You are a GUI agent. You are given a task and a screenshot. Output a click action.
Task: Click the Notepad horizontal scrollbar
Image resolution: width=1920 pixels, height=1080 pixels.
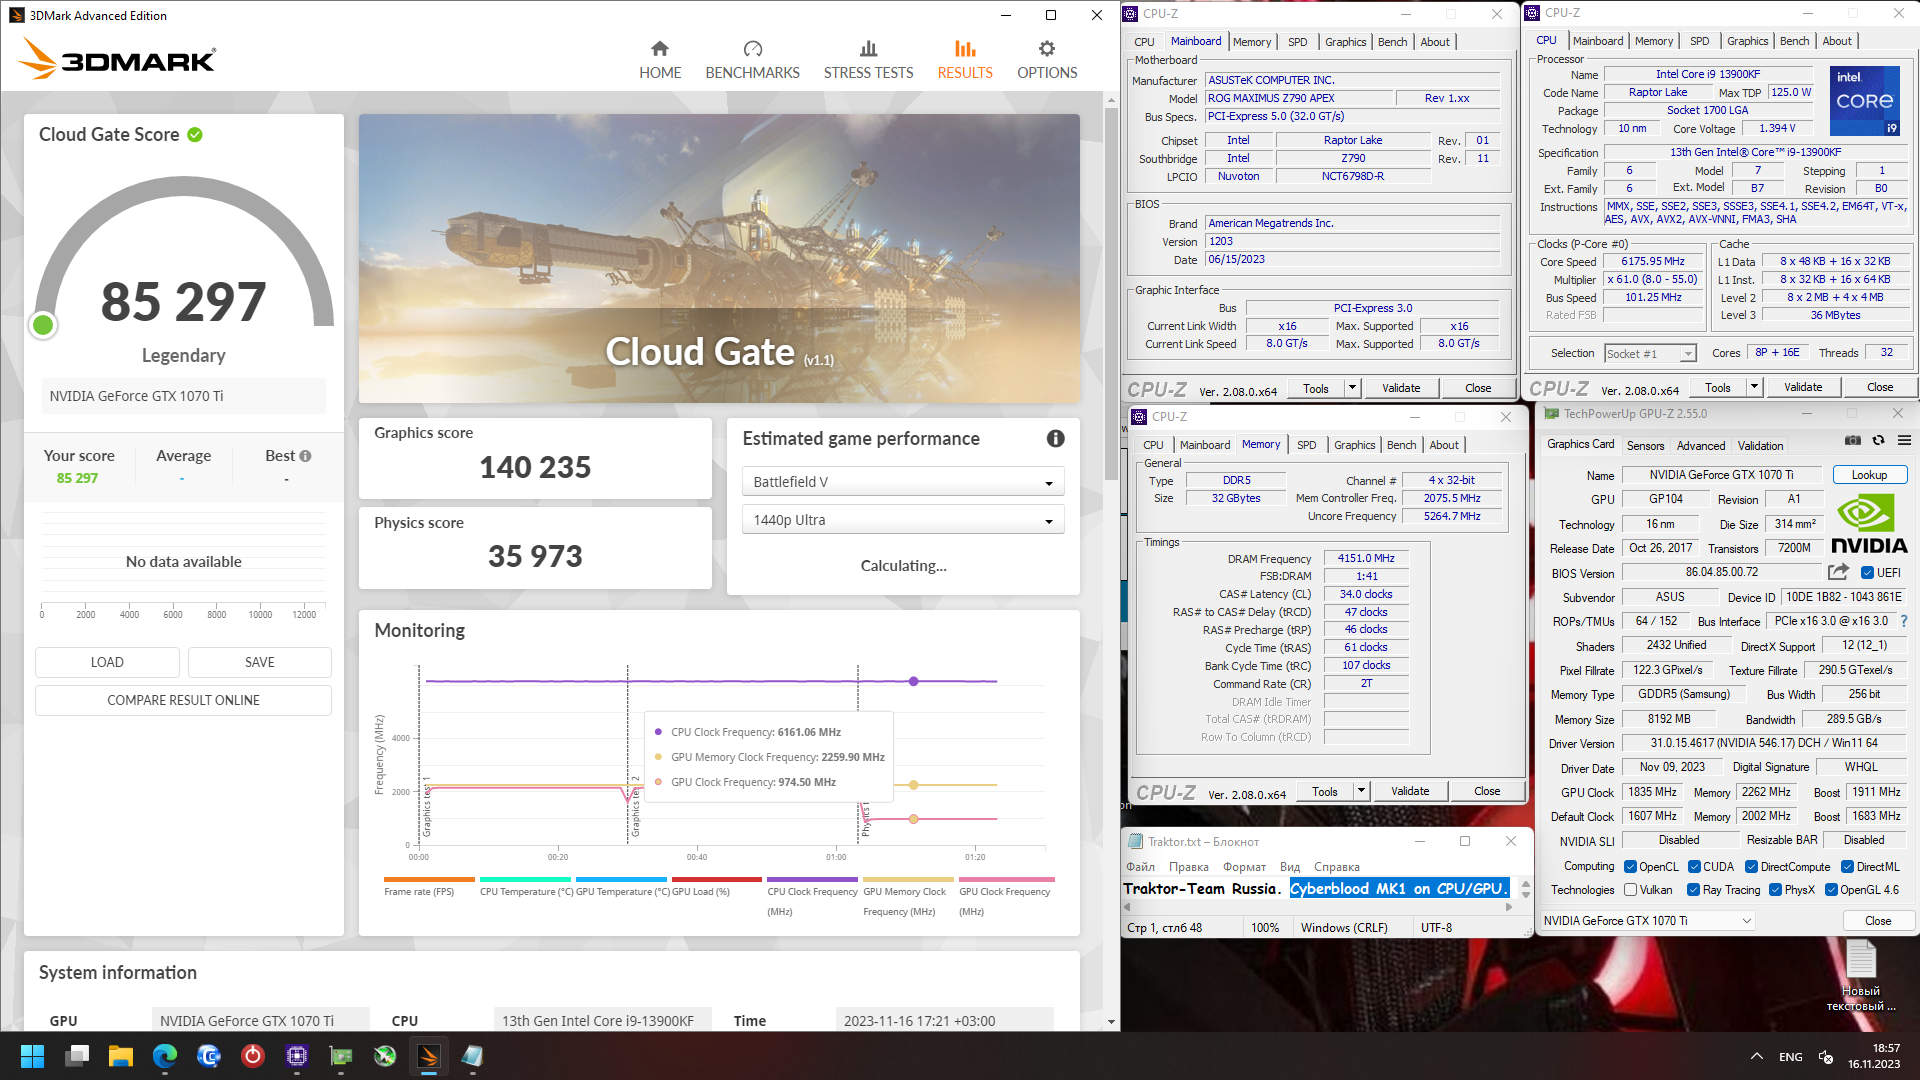point(1320,907)
